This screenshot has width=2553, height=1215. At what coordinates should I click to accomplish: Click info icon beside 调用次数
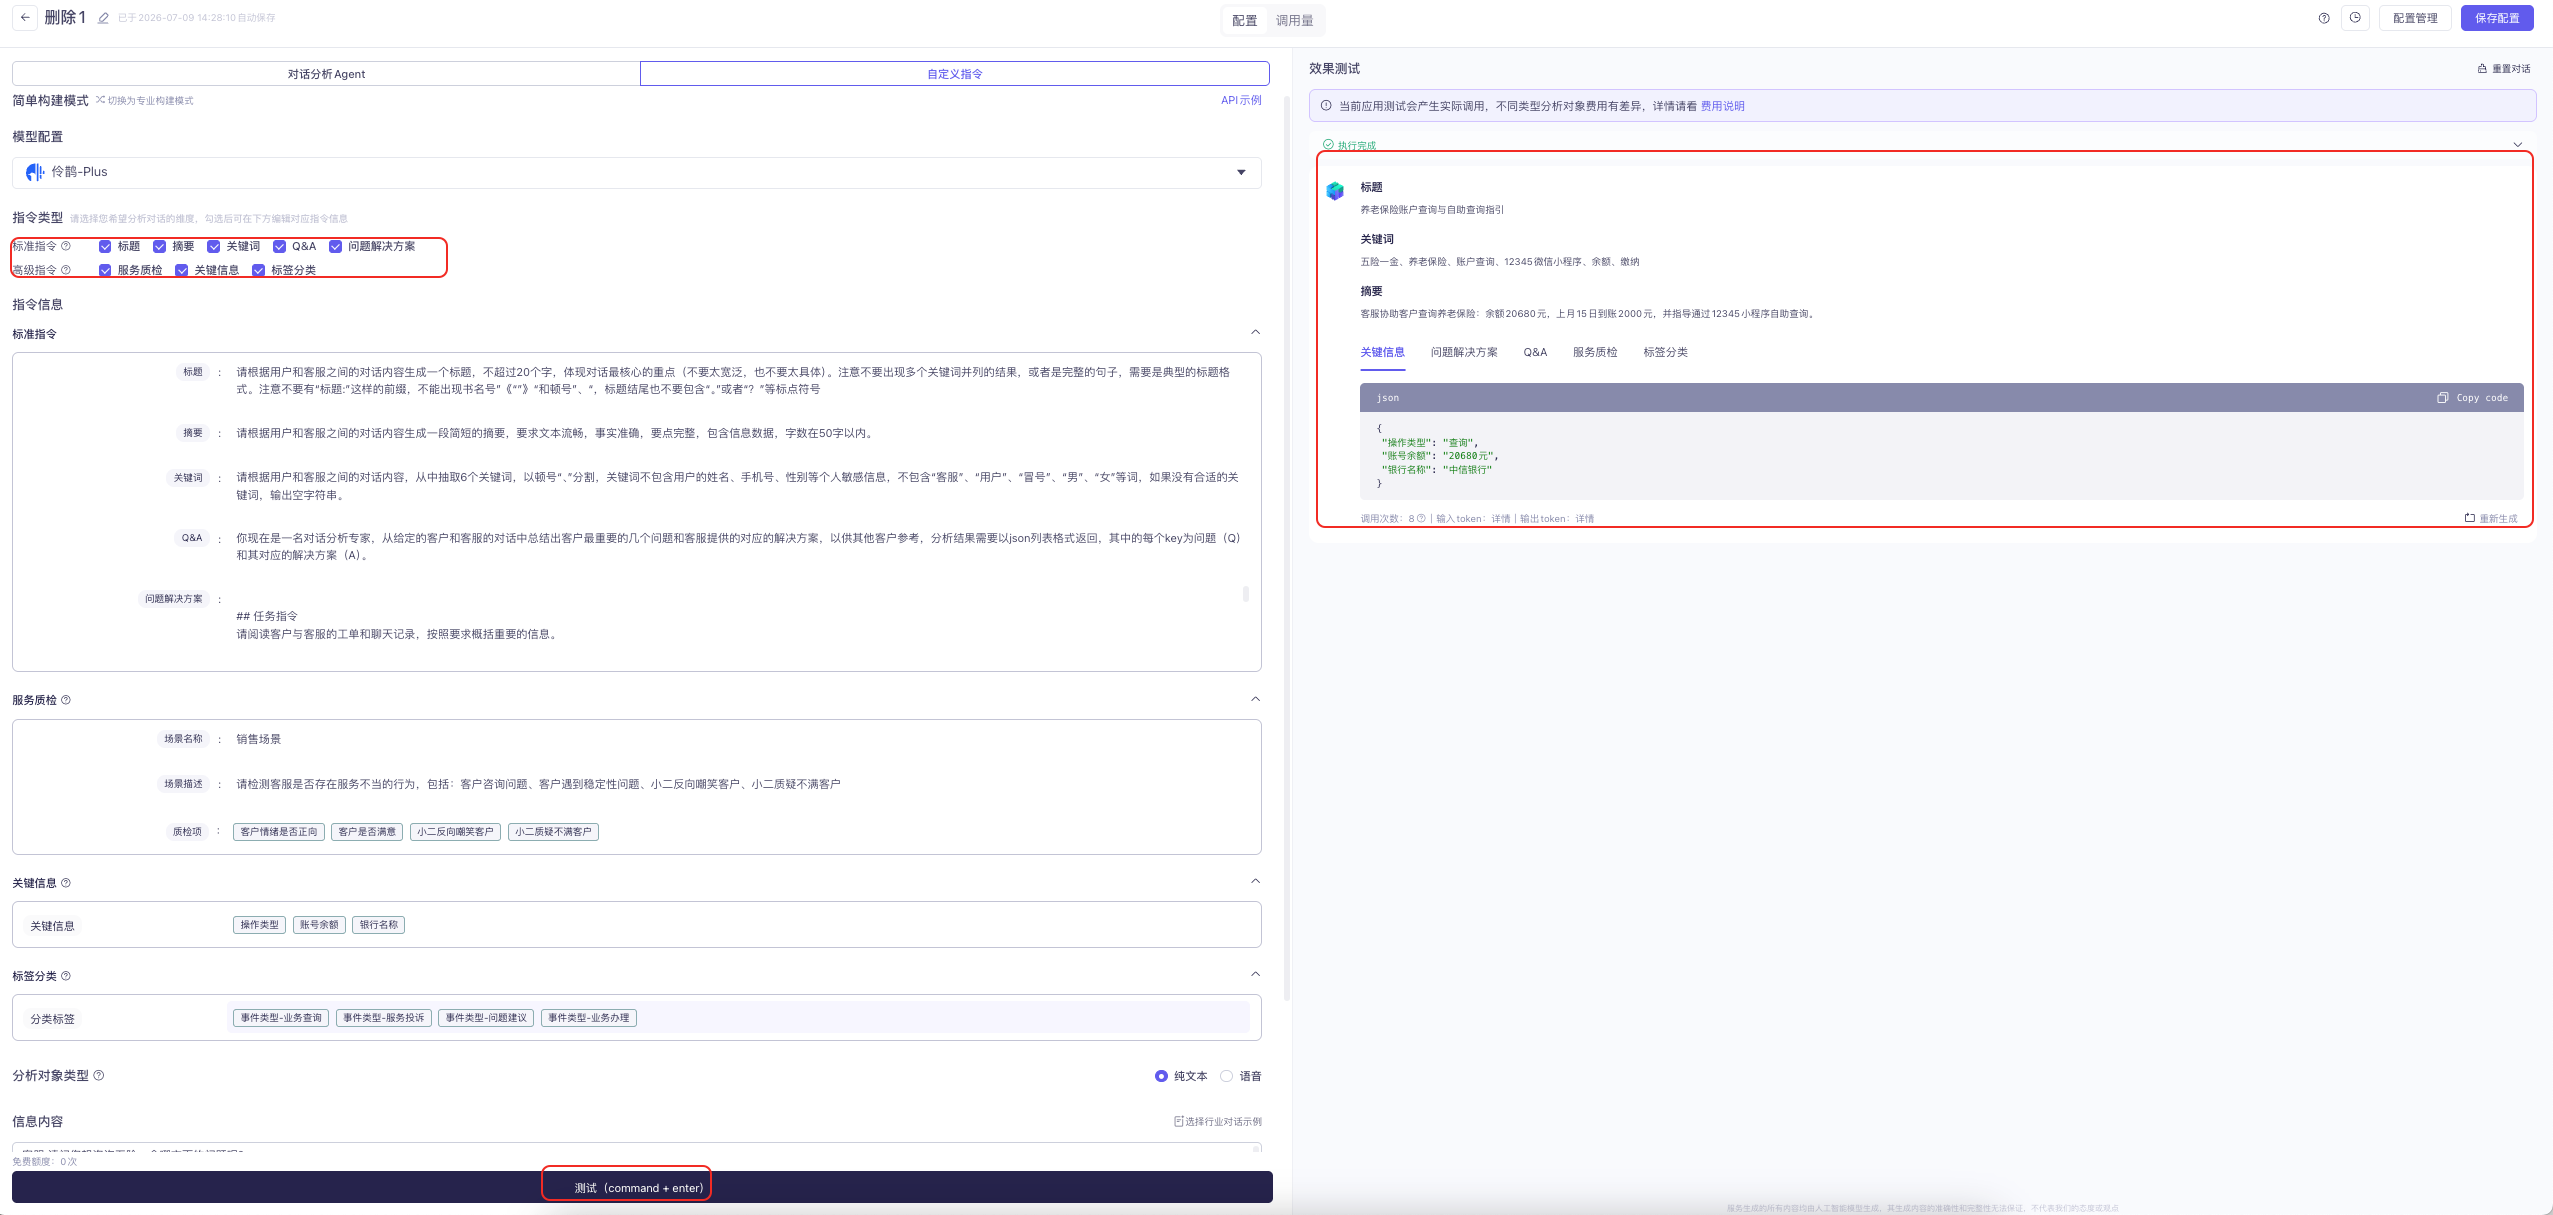pyautogui.click(x=1421, y=518)
